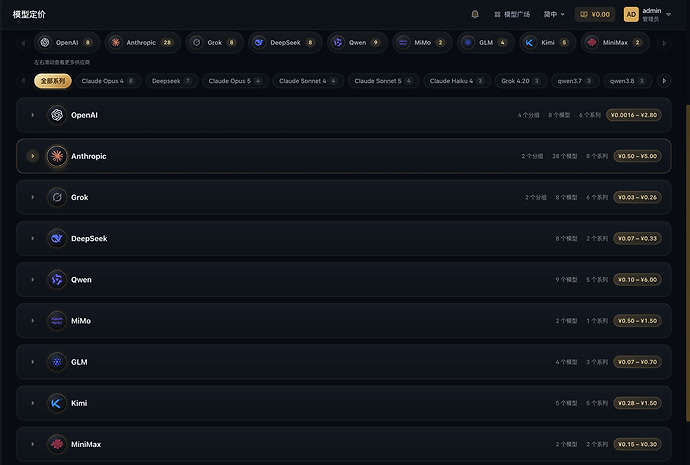Click the wallet icon beside ¥0.00
This screenshot has height=465, width=690.
click(584, 15)
